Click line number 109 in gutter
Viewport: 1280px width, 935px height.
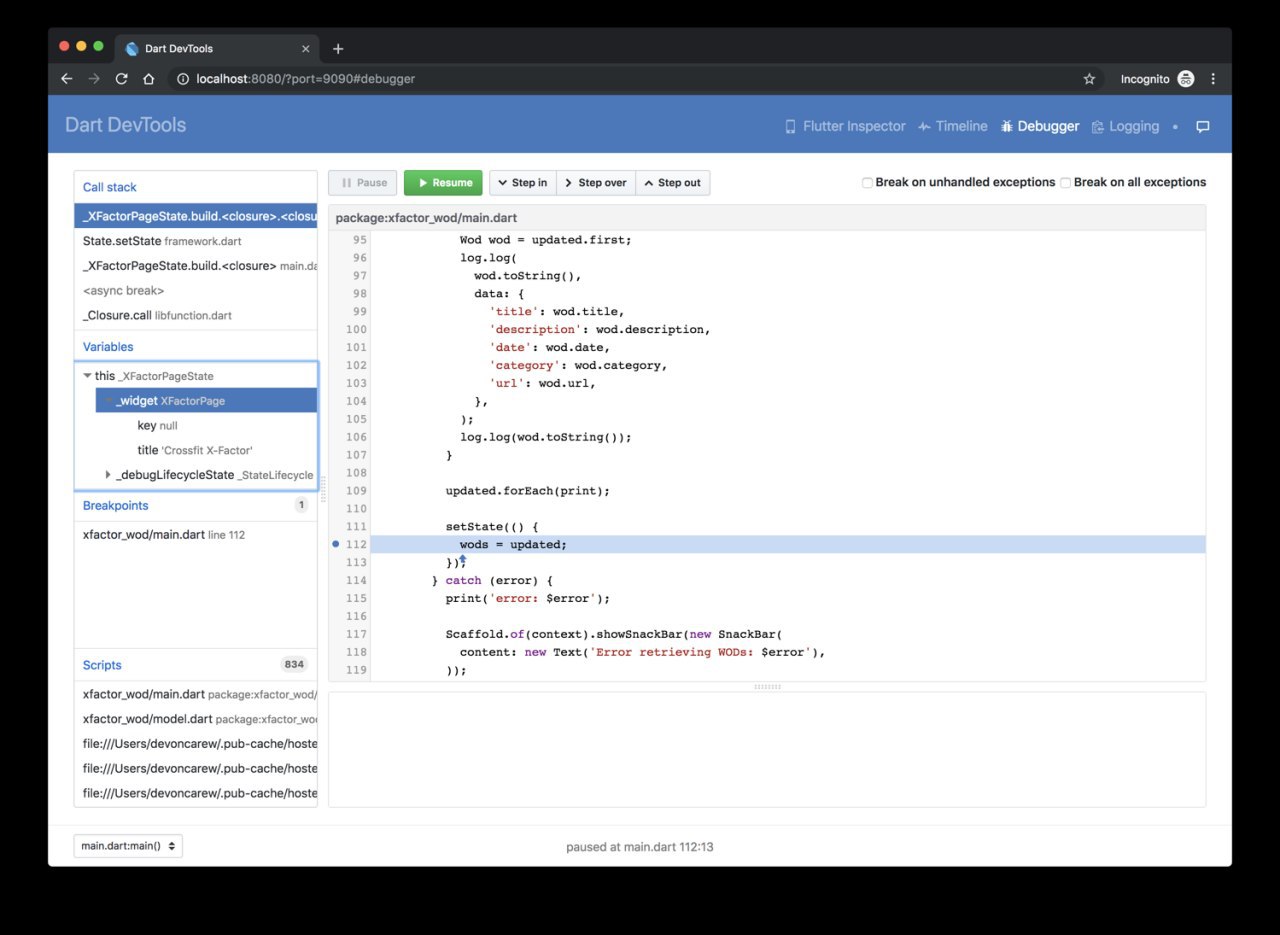pos(356,490)
